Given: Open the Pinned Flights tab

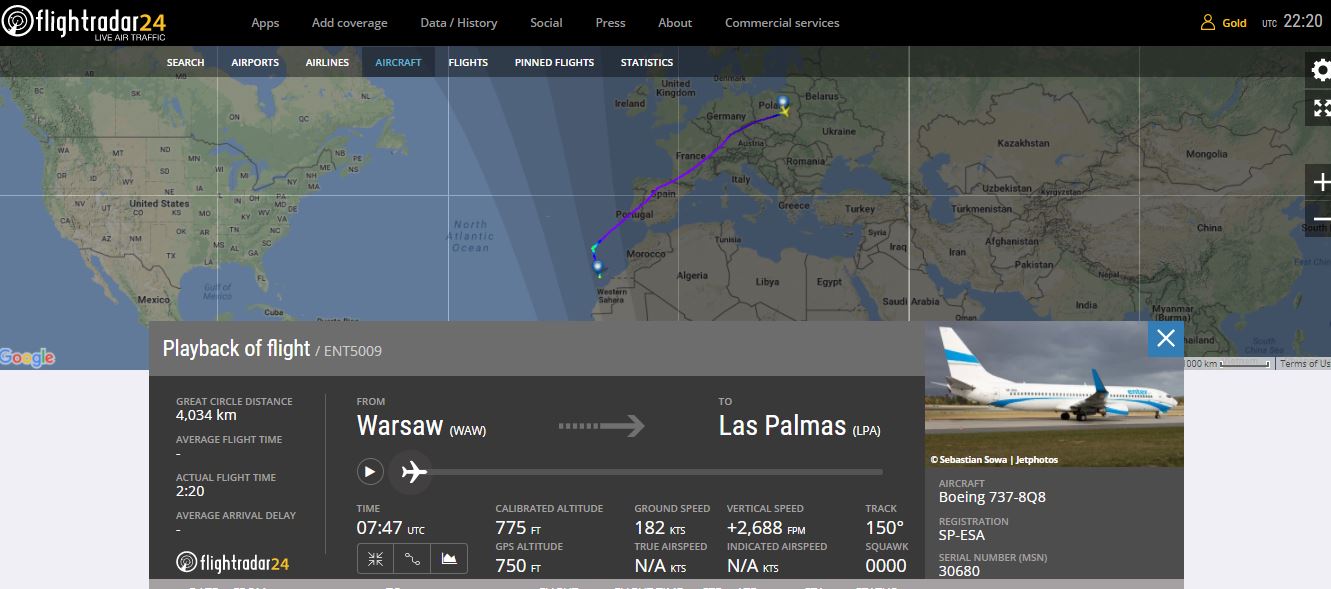Looking at the screenshot, I should (554, 62).
